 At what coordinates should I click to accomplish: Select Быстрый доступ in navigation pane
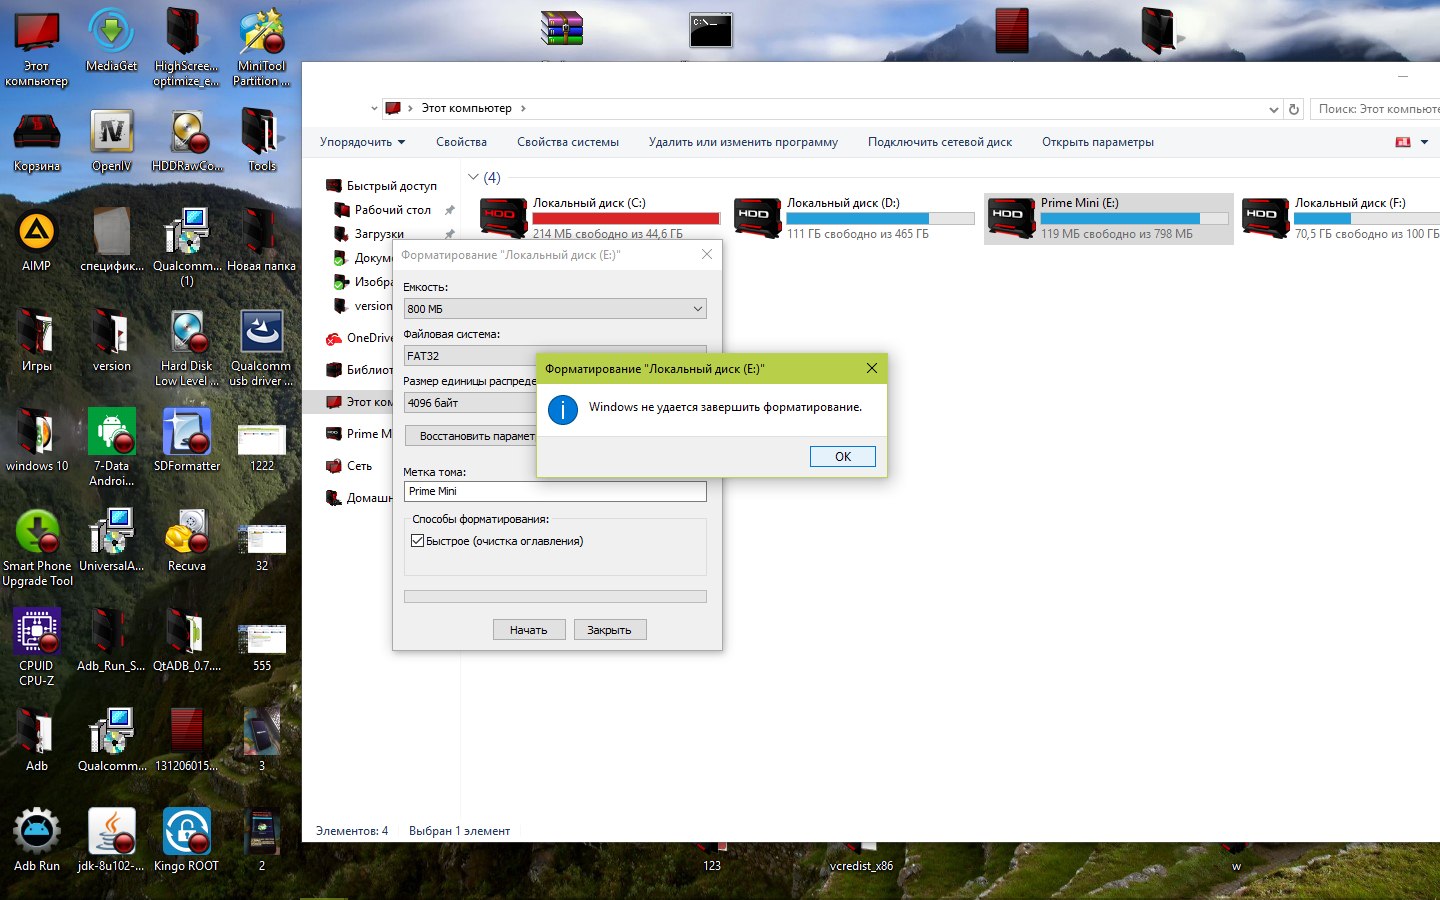tap(391, 186)
